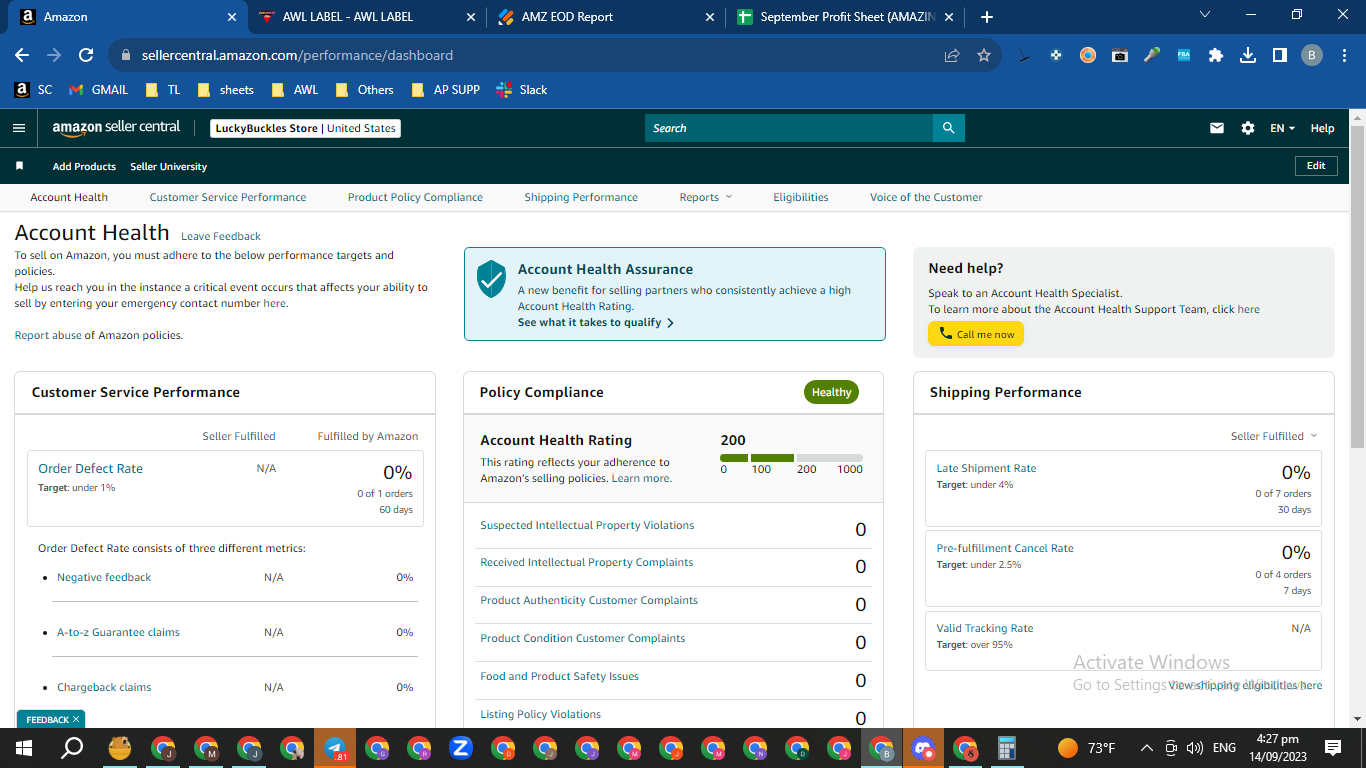This screenshot has width=1366, height=768.
Task: Click the microphone extension icon
Action: pos(1152,56)
